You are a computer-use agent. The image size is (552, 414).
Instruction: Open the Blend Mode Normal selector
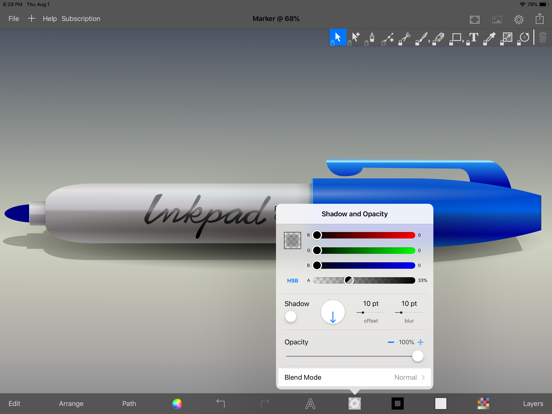click(x=355, y=377)
